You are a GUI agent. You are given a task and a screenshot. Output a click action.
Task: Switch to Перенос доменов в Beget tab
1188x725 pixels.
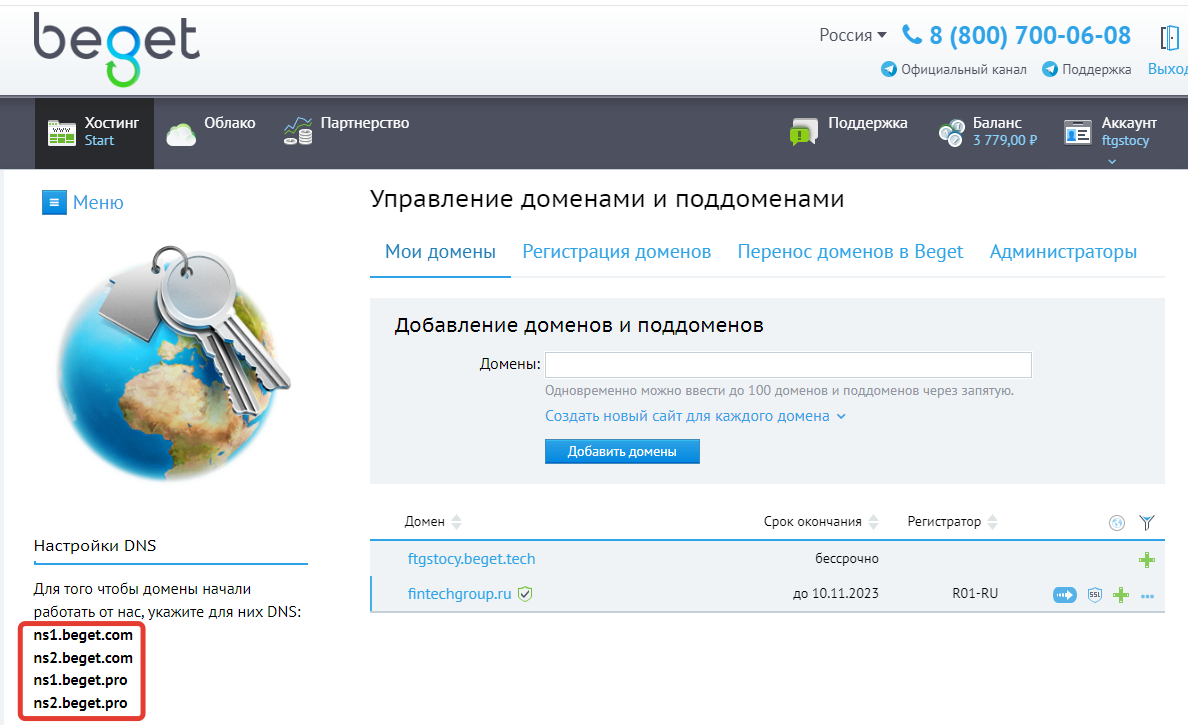850,252
